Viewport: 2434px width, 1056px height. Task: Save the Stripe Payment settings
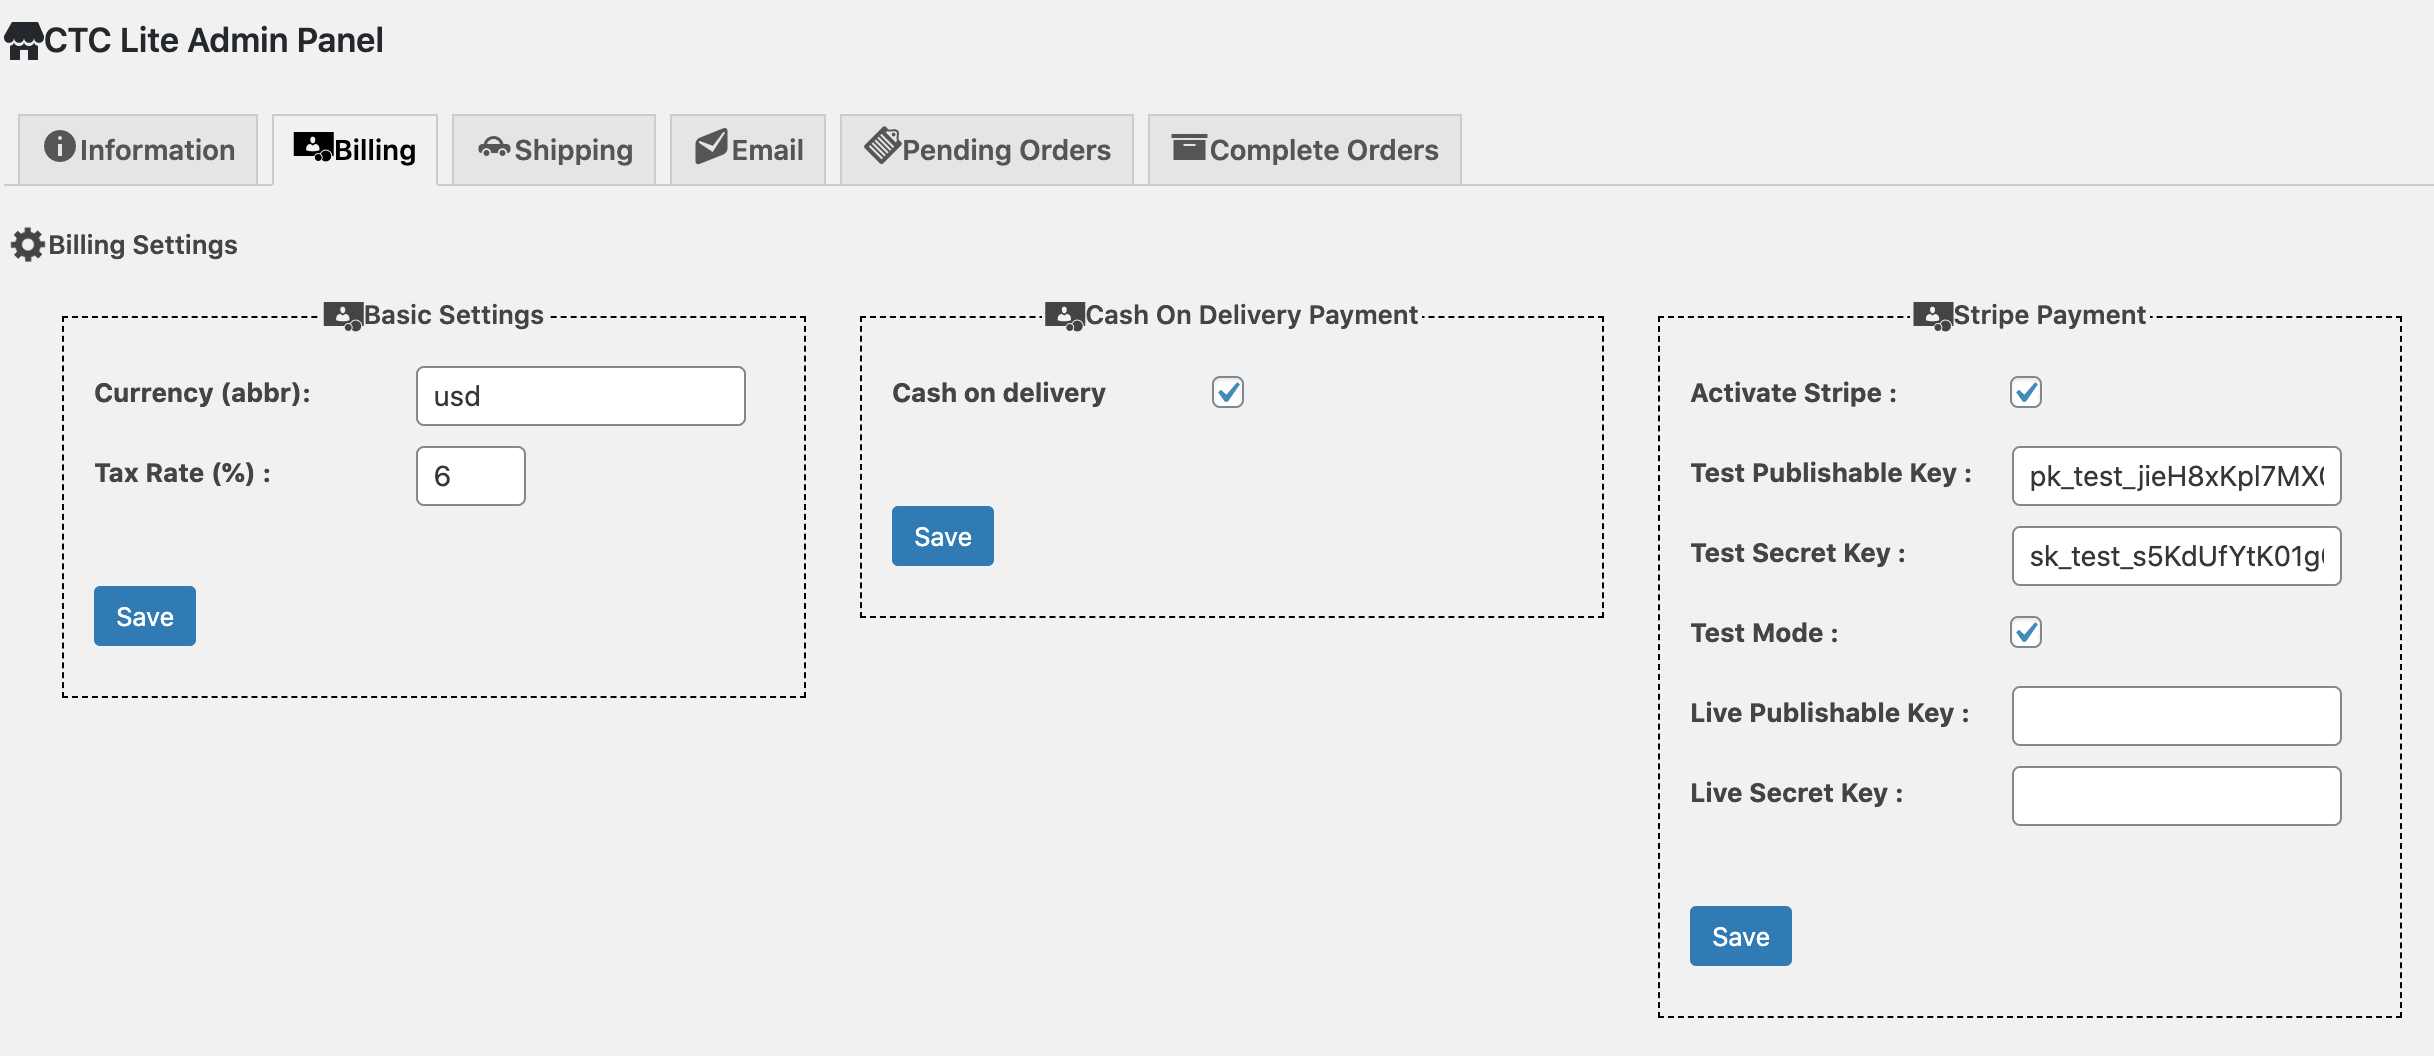(x=1741, y=936)
